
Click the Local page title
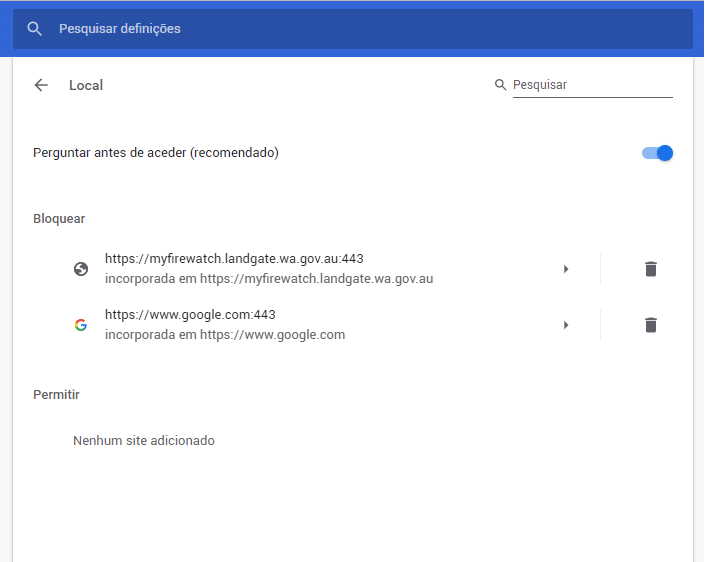[86, 85]
